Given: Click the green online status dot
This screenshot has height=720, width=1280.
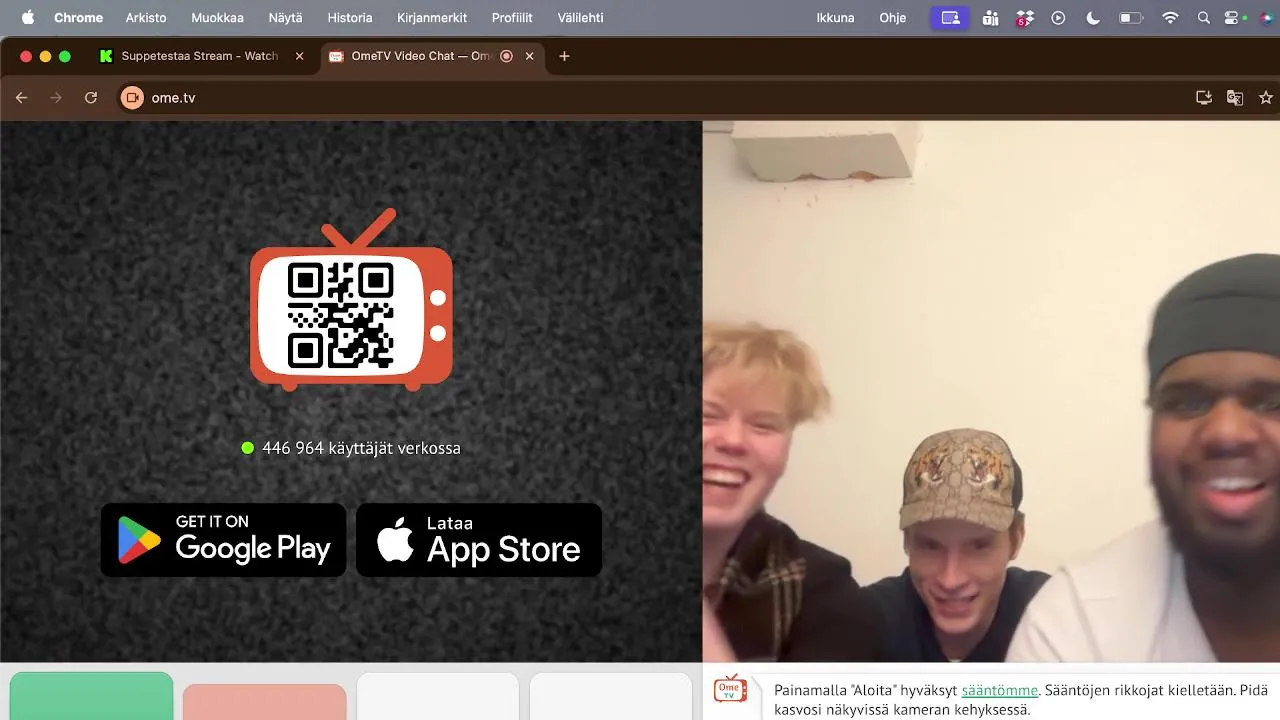Looking at the screenshot, I should point(248,448).
